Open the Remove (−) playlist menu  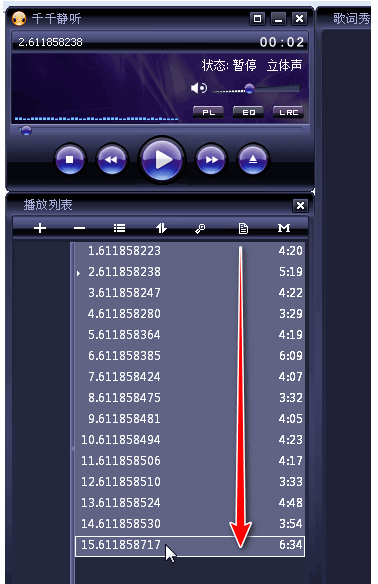tap(79, 228)
